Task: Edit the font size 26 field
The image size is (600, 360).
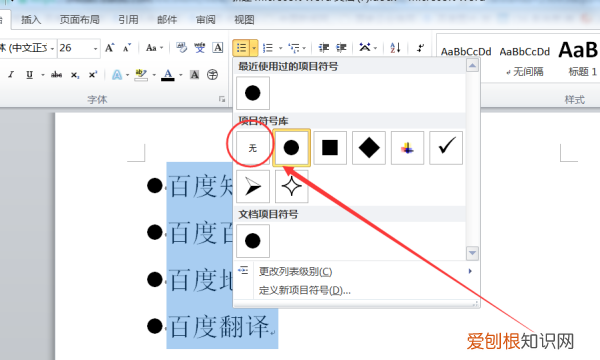Action: tap(75, 48)
